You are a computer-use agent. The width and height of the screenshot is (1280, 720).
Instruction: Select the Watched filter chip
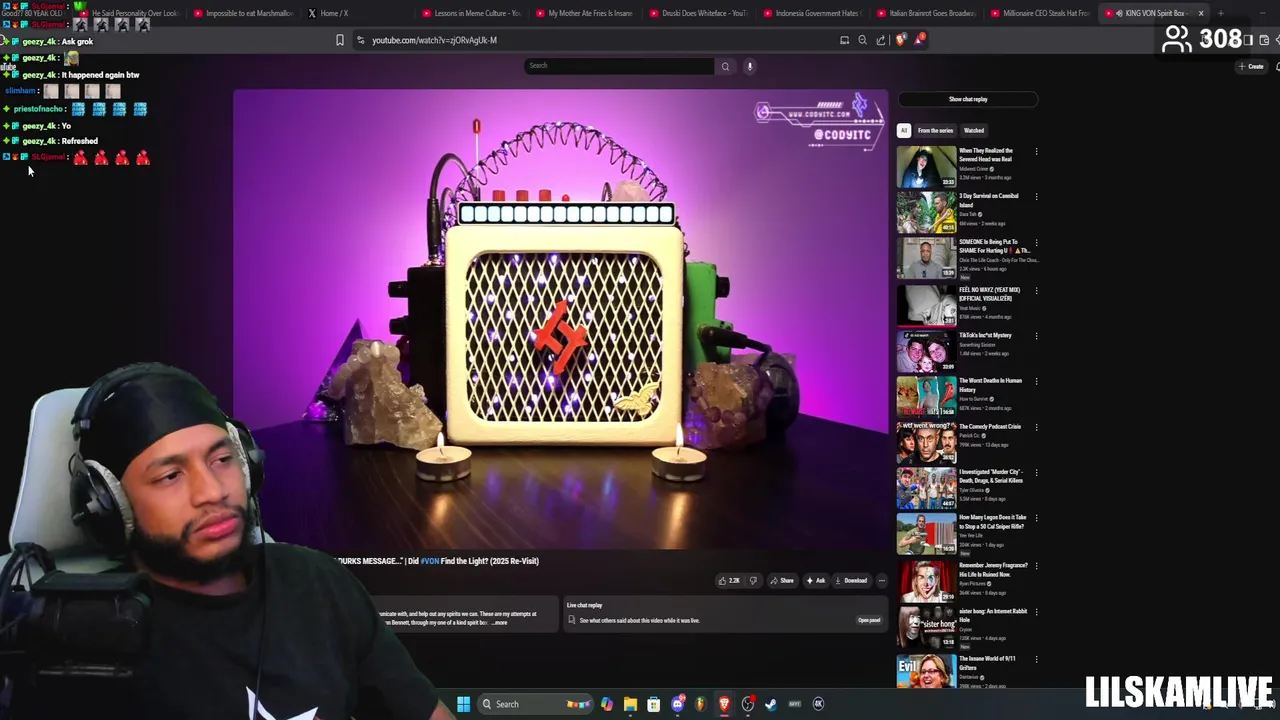click(974, 130)
